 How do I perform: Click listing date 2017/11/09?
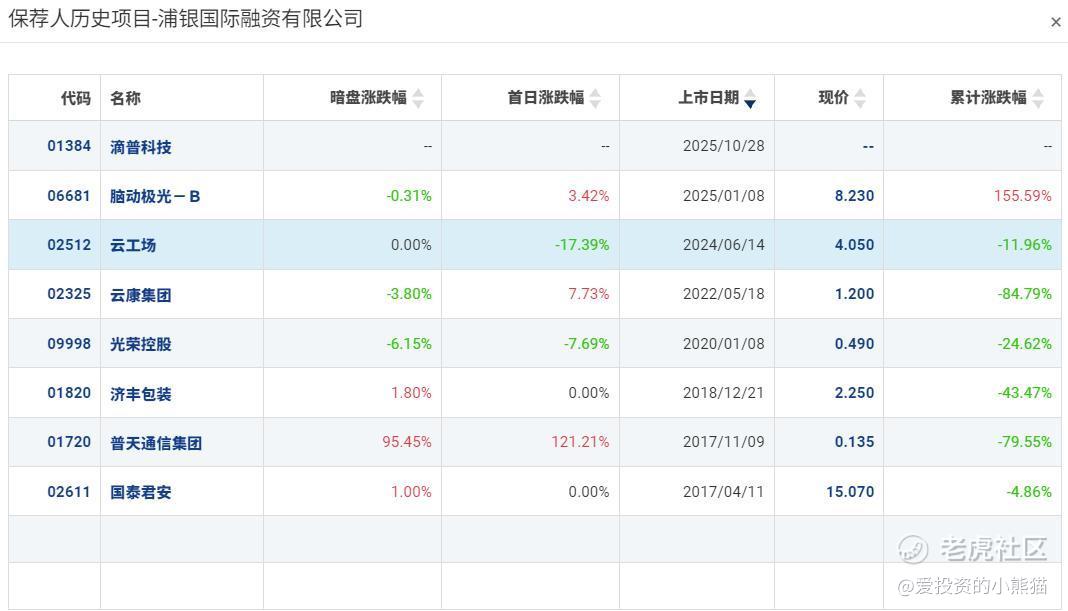coord(723,441)
